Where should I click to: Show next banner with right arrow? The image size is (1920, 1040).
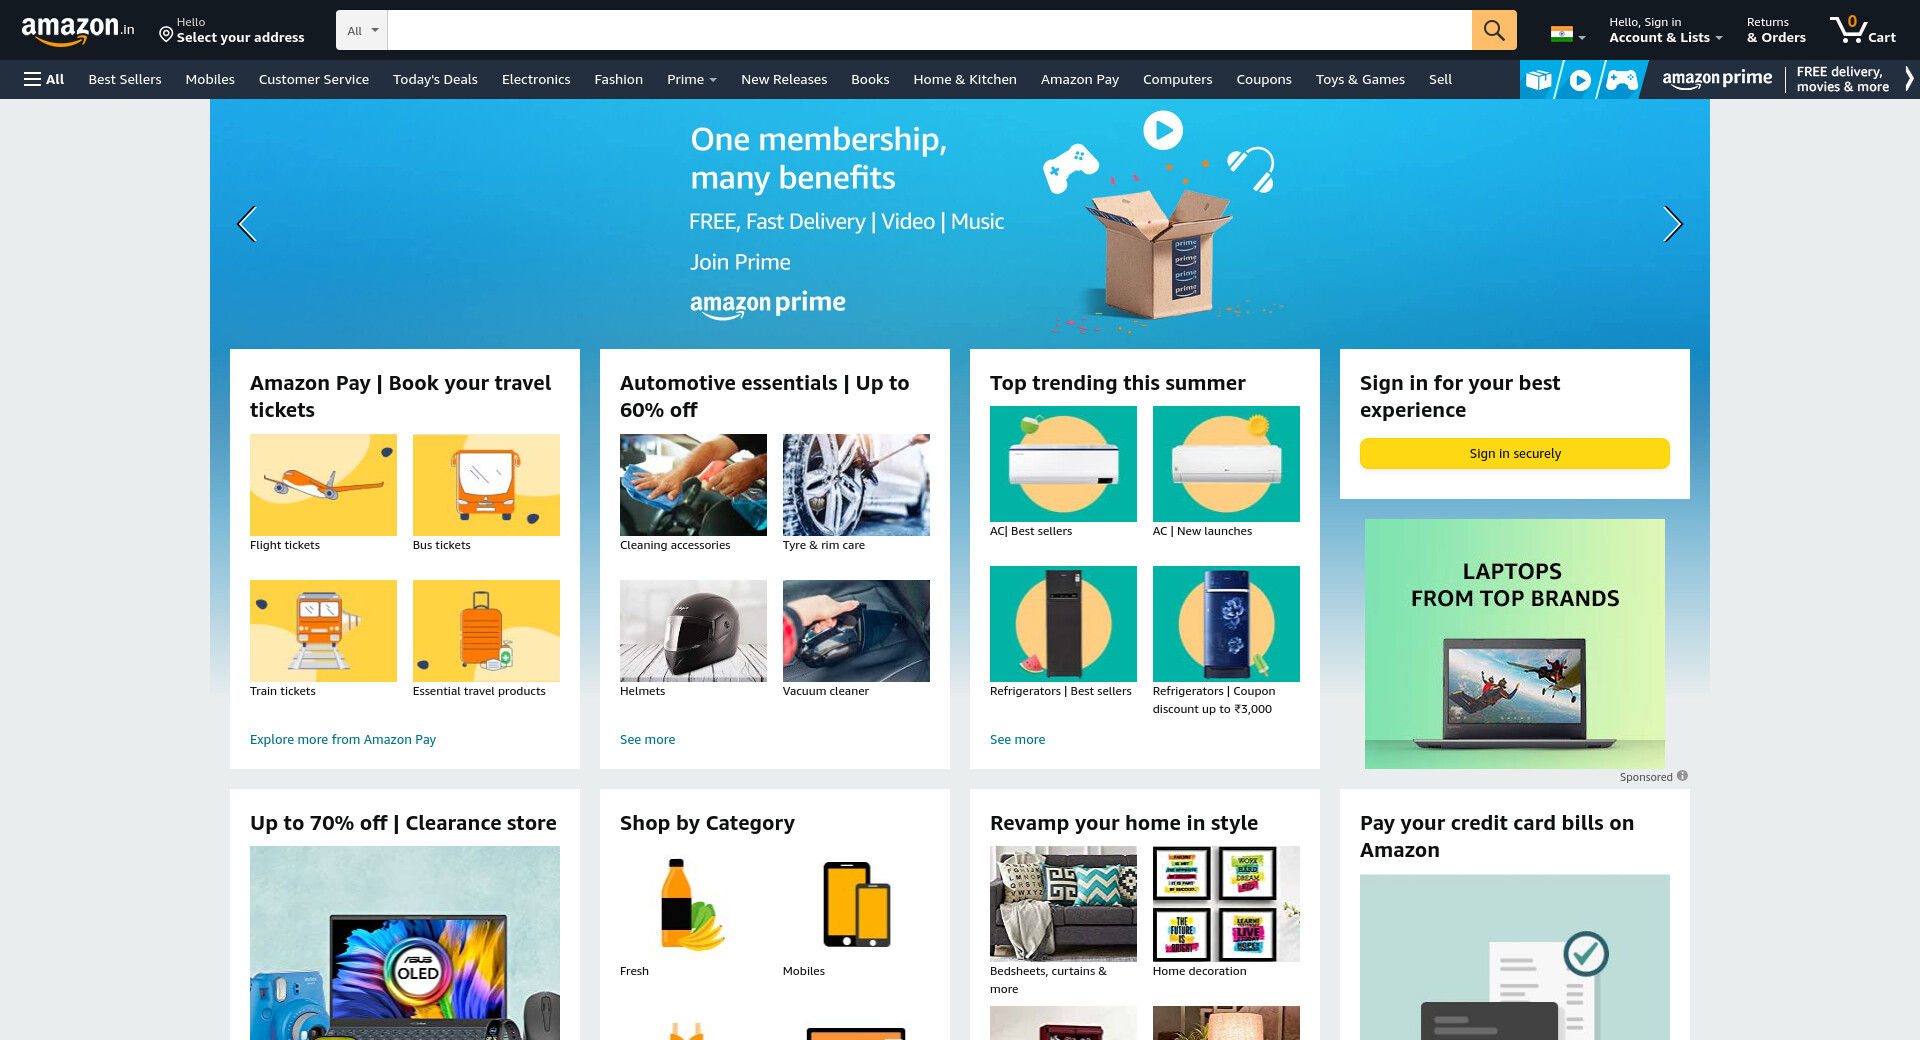[1672, 224]
